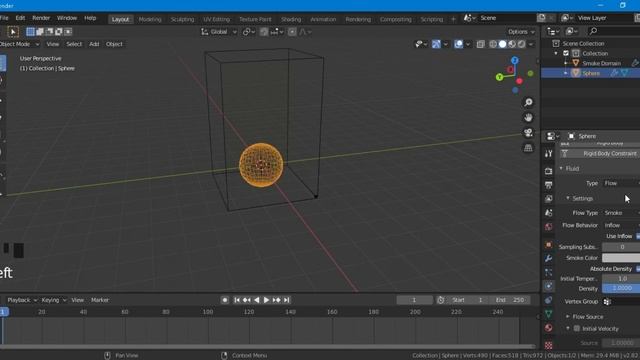Select Smoke Domain in the outliner
The width and height of the screenshot is (640, 360).
click(x=601, y=63)
